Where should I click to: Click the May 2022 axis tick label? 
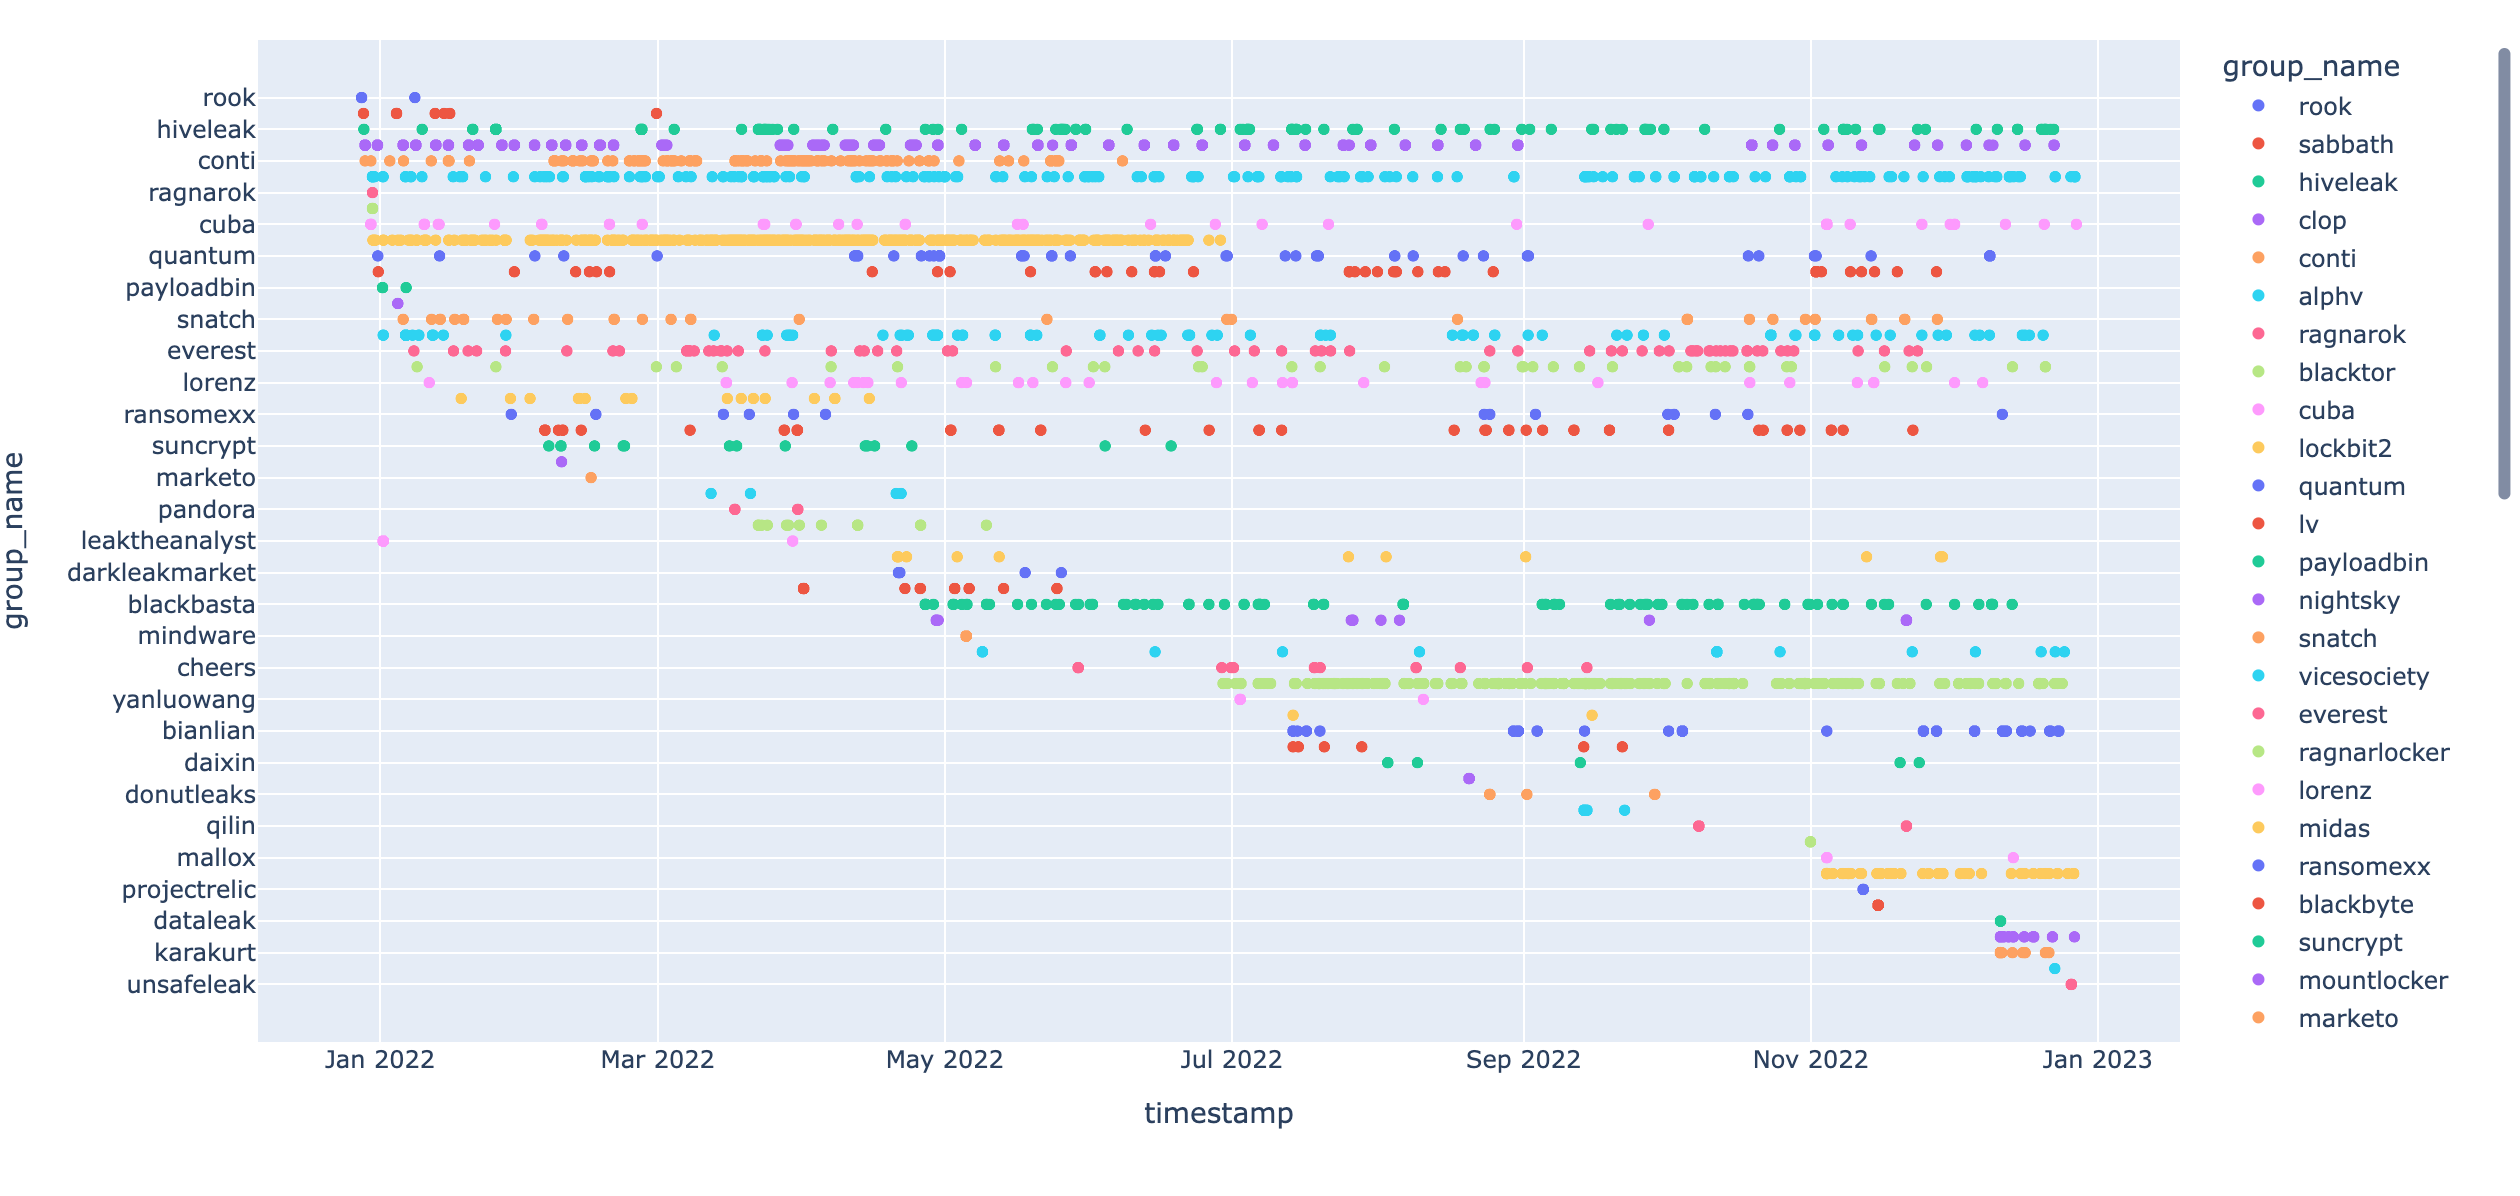(x=944, y=1060)
